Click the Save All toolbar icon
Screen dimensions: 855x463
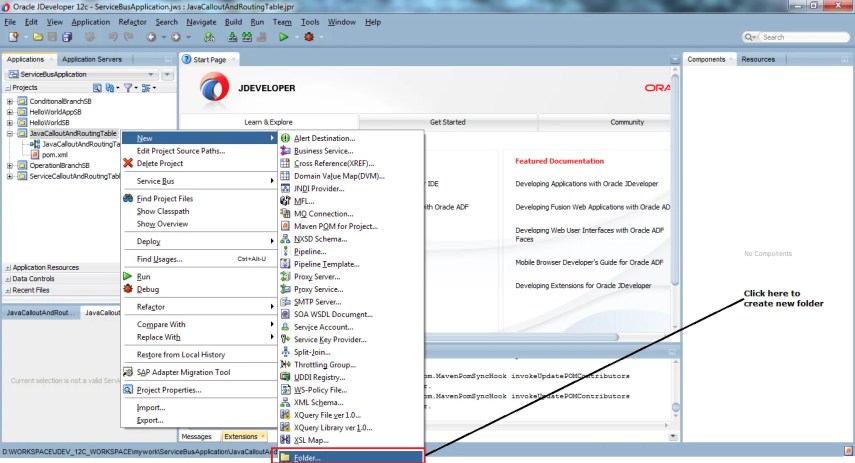pyautogui.click(x=67, y=37)
